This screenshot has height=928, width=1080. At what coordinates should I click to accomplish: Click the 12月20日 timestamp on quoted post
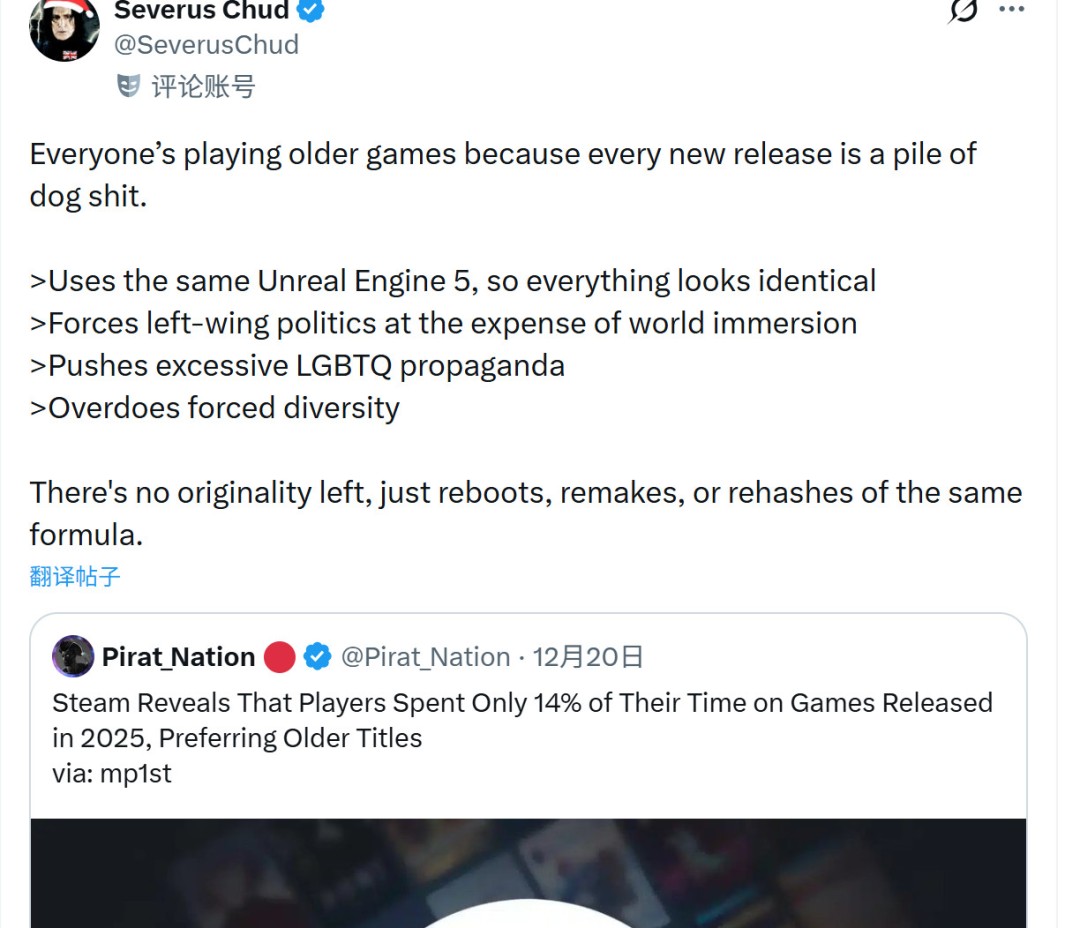click(588, 657)
